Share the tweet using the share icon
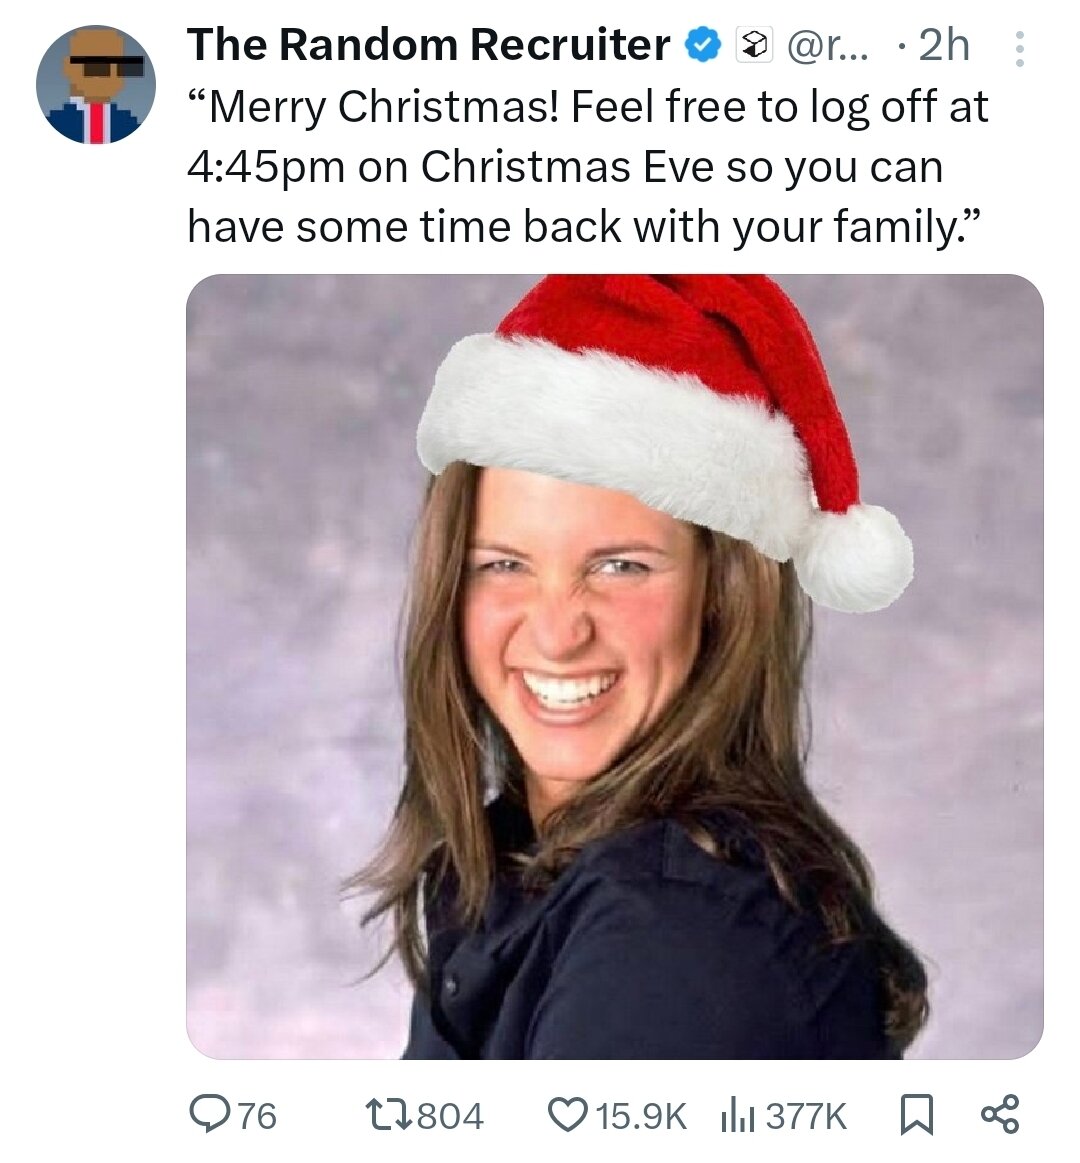Screen dimensions: 1080x1163 click(x=999, y=1115)
